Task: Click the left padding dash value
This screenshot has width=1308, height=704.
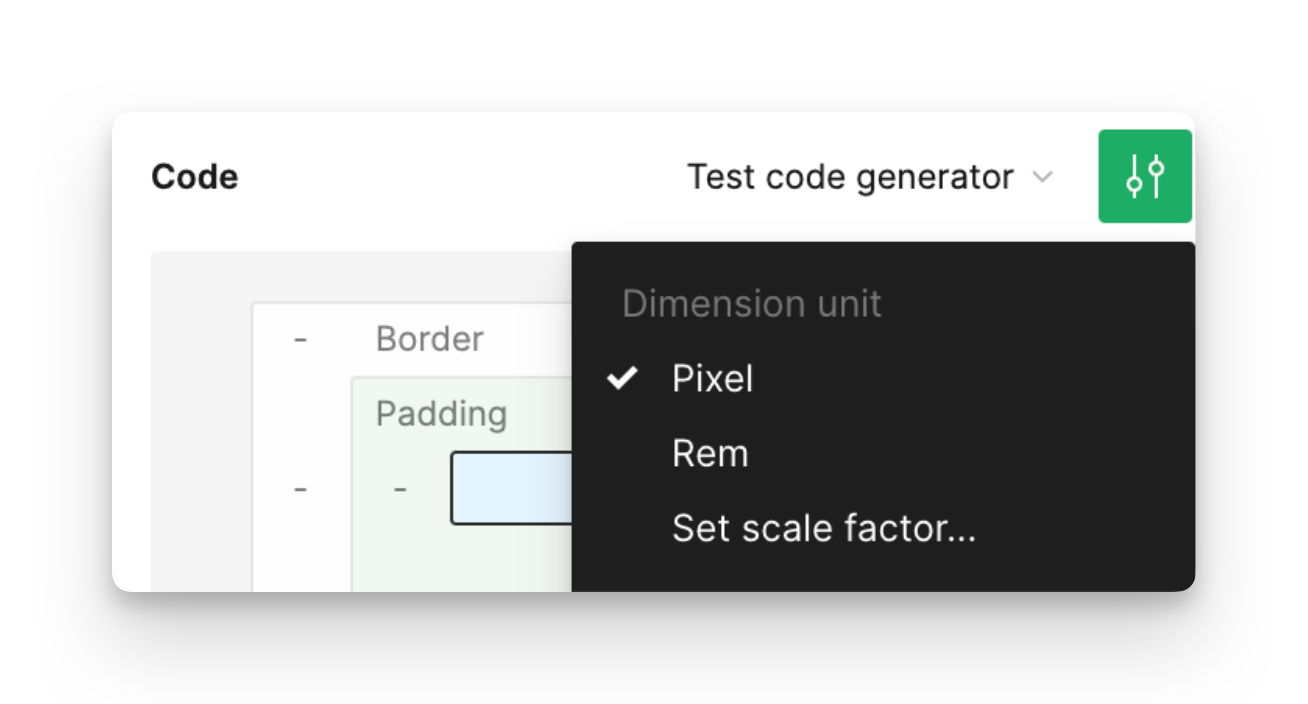Action: 400,489
